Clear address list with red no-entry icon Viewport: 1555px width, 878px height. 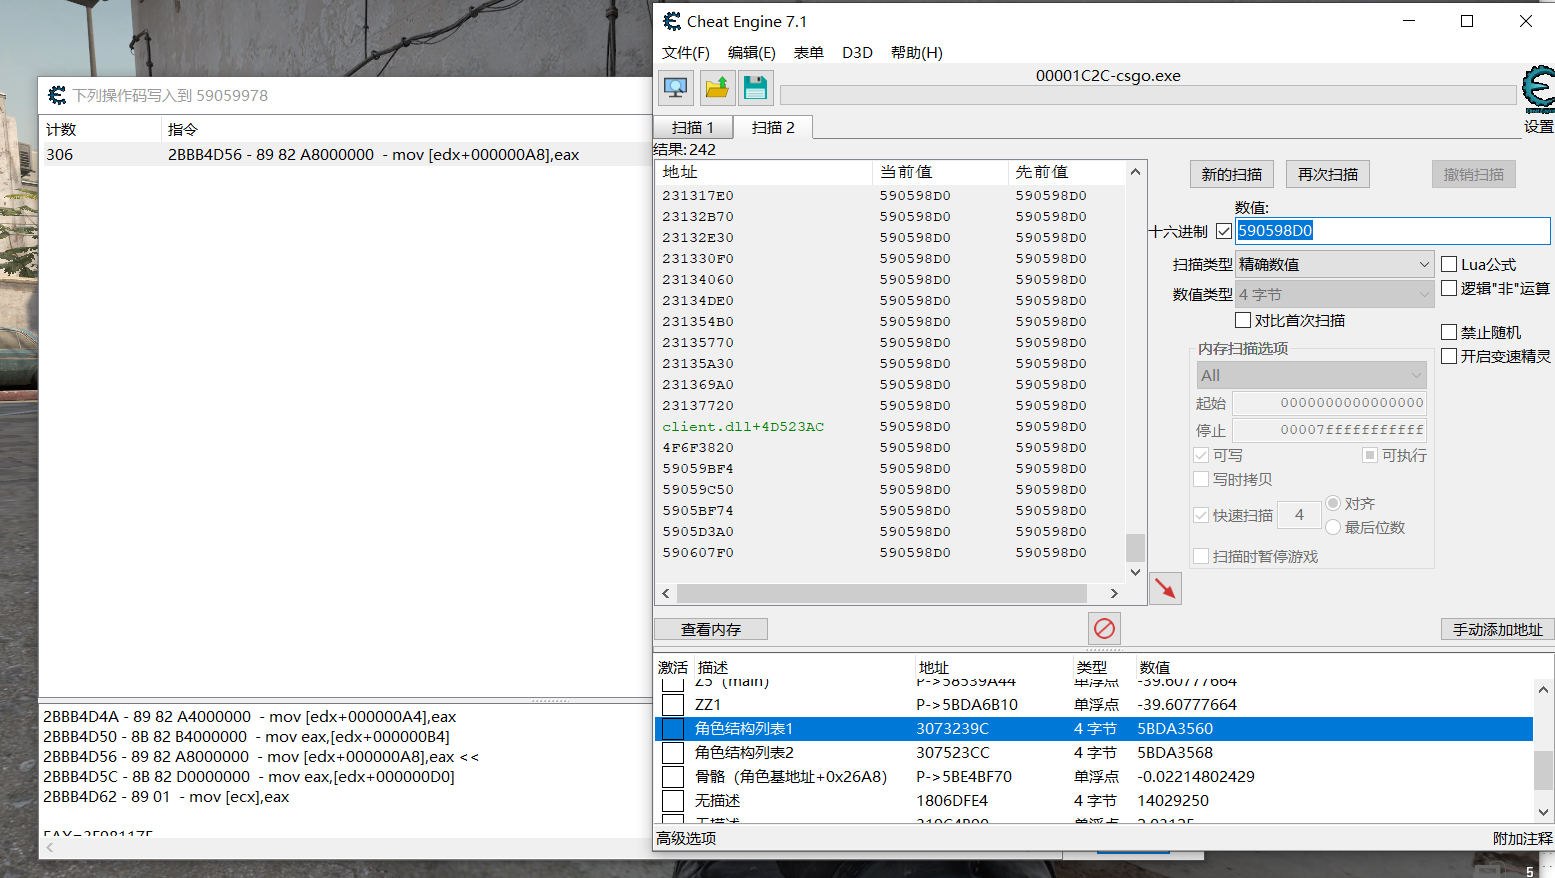pyautogui.click(x=1104, y=628)
